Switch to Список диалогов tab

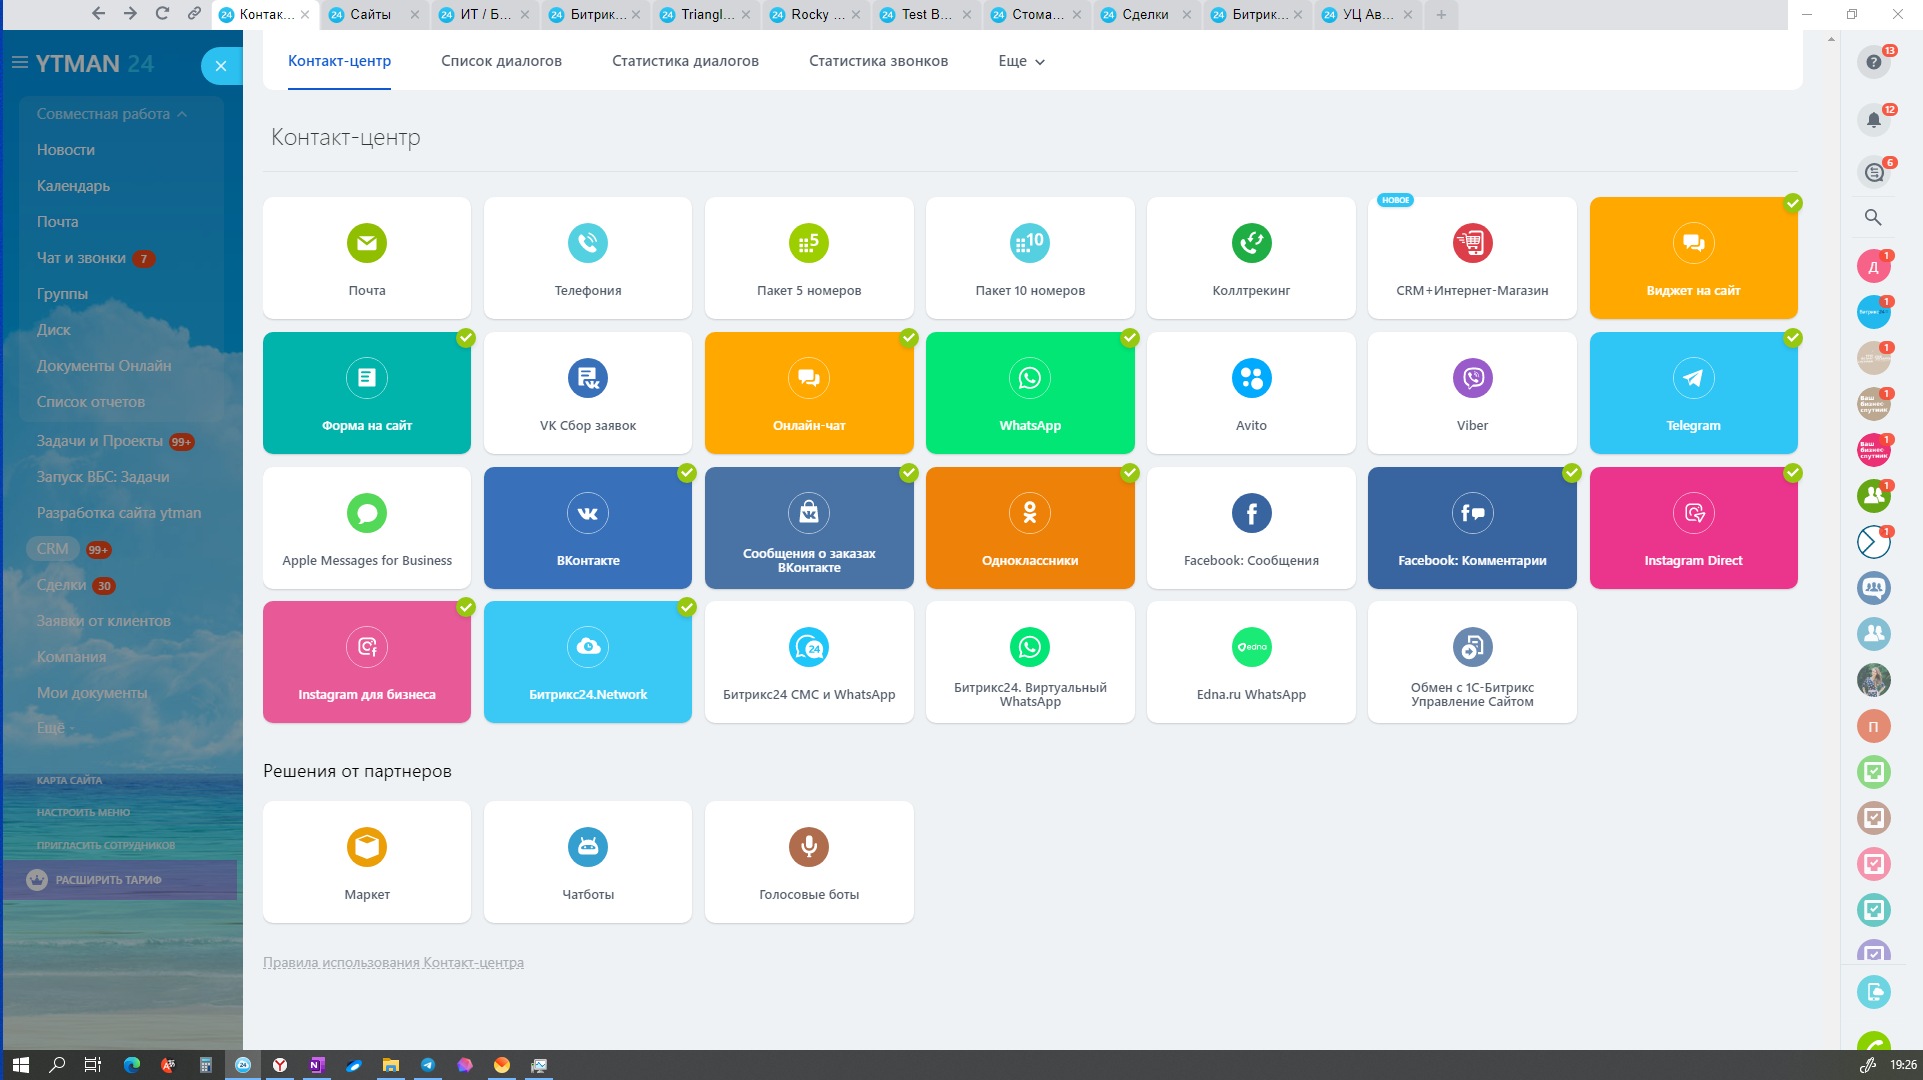coord(501,61)
